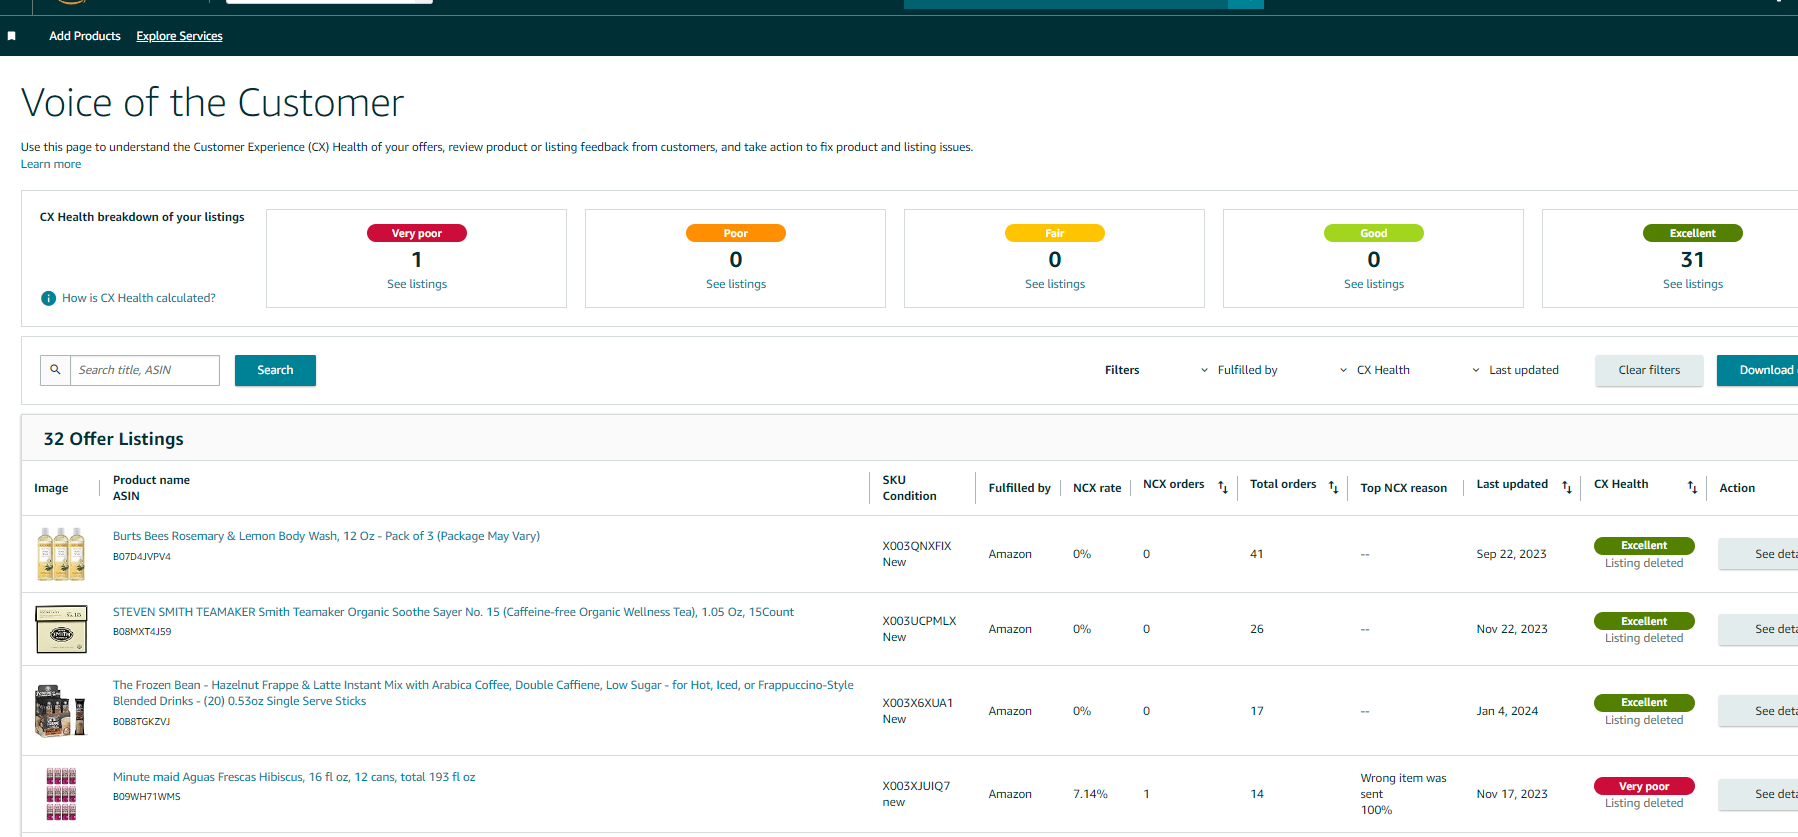Click the red Very poor badge in summary

(x=417, y=233)
